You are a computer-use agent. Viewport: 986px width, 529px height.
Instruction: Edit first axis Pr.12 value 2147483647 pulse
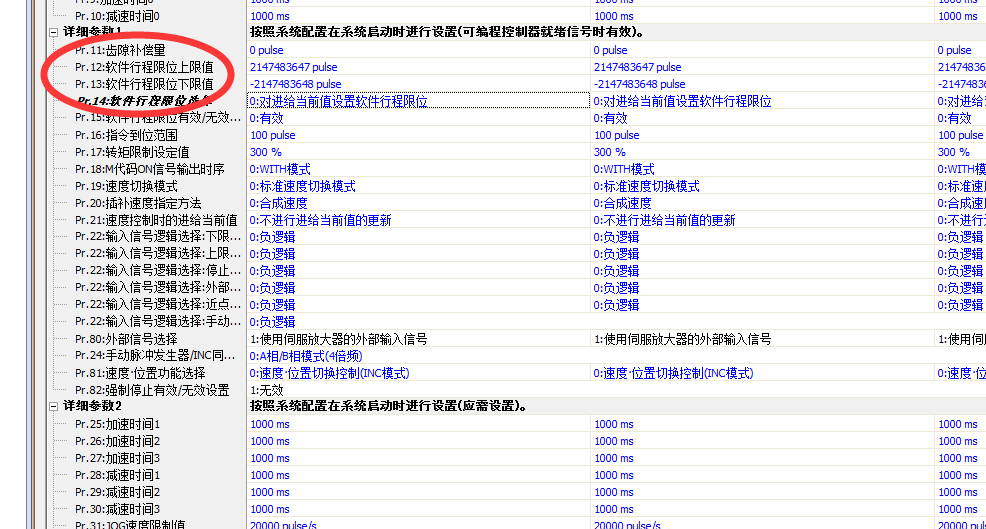pos(293,67)
